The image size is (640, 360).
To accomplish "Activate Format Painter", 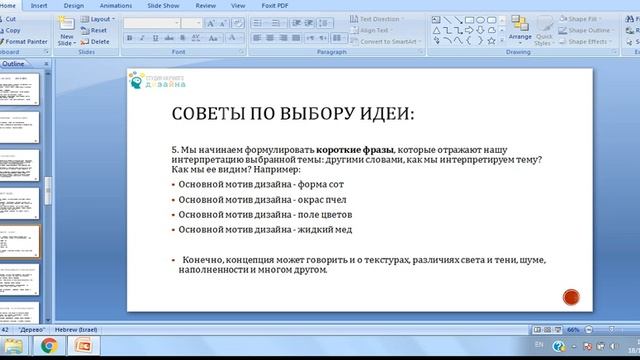I will [x=24, y=41].
